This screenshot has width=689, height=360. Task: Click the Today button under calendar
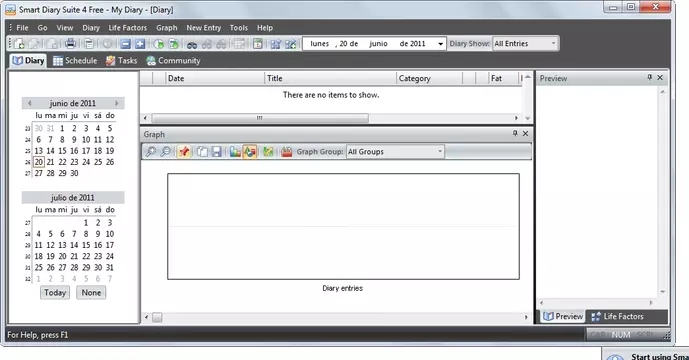click(55, 293)
